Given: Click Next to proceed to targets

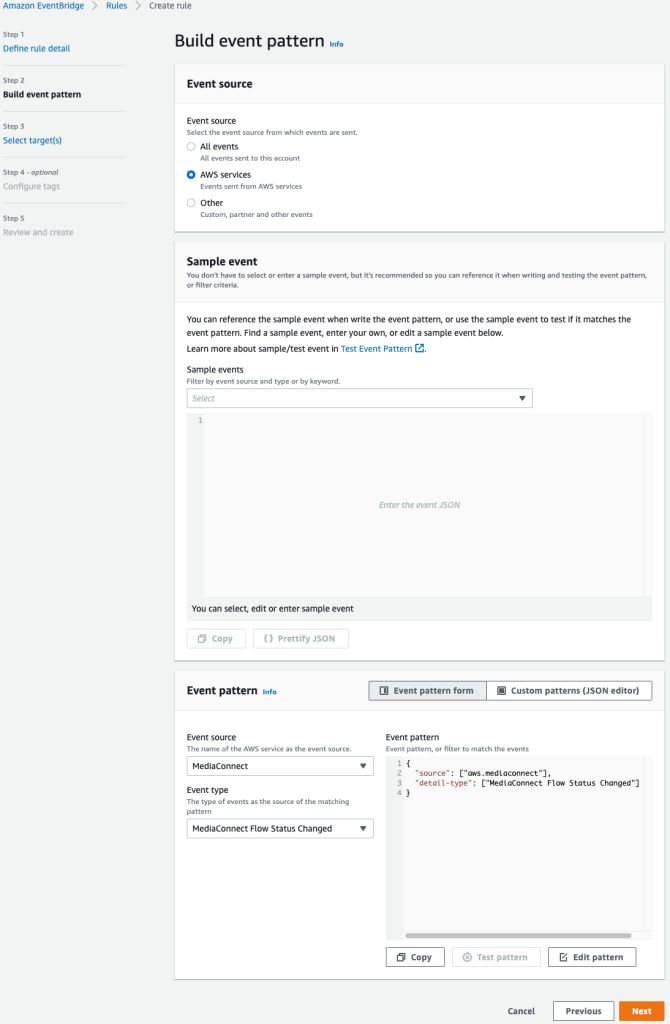Looking at the screenshot, I should click(641, 1011).
